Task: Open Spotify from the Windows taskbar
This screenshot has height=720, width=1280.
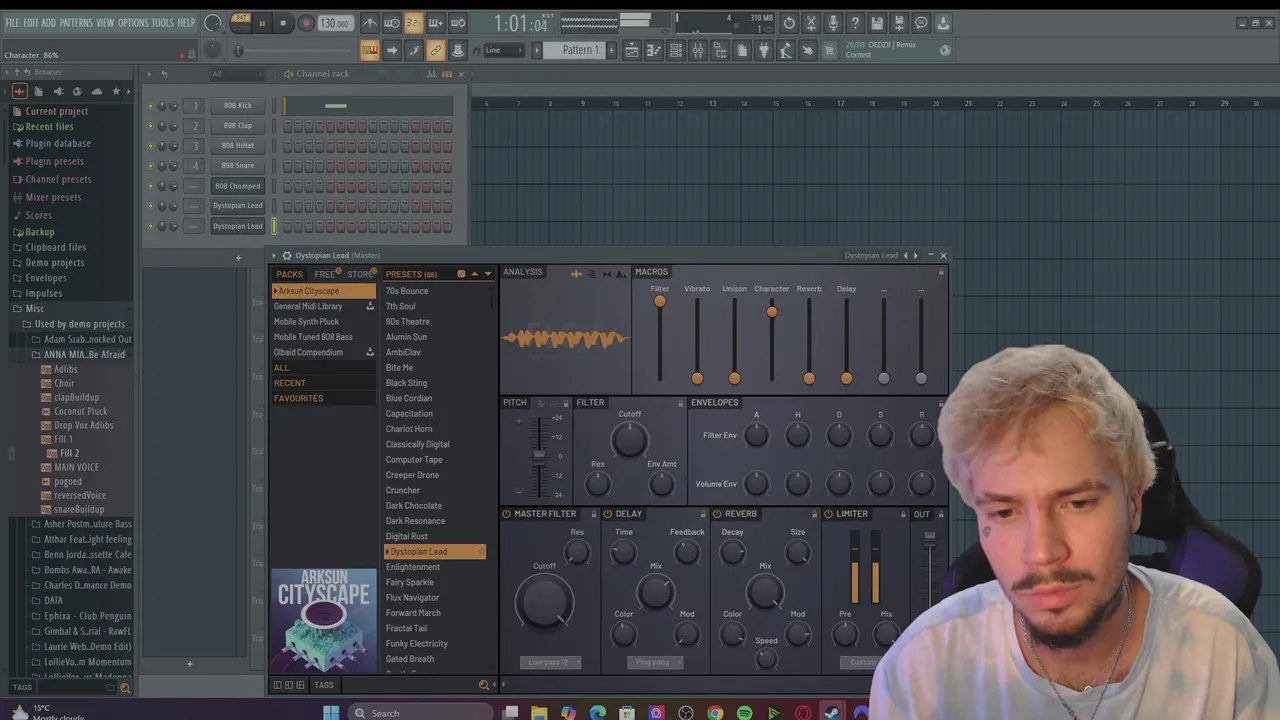Action: [745, 713]
